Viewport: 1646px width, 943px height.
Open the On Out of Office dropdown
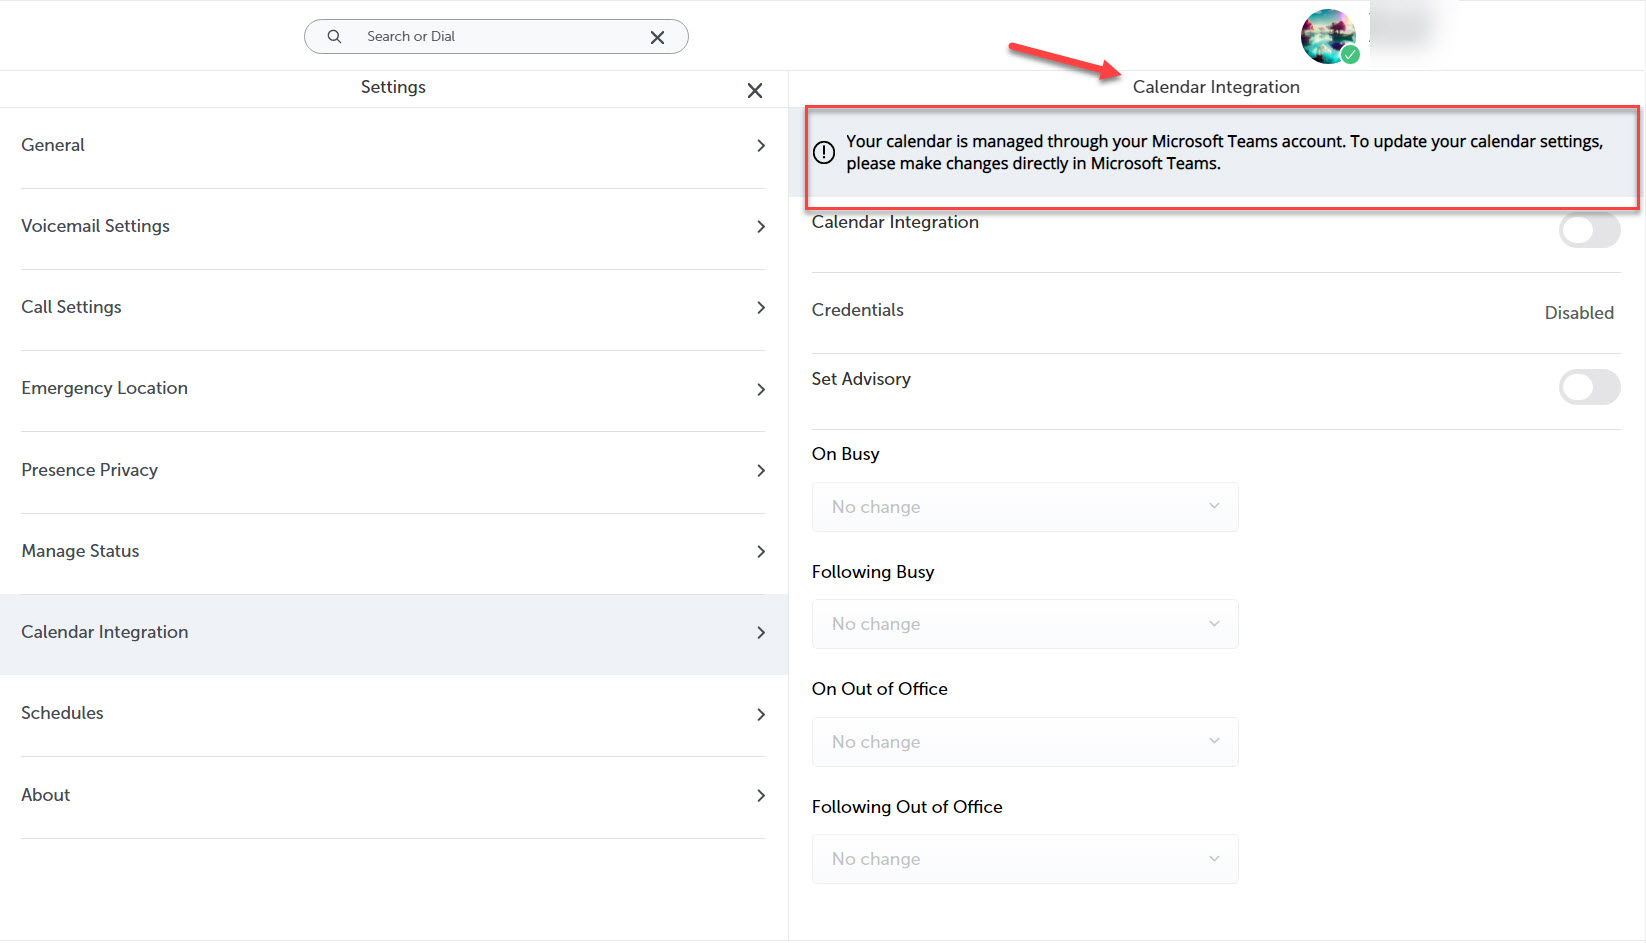pos(1025,742)
